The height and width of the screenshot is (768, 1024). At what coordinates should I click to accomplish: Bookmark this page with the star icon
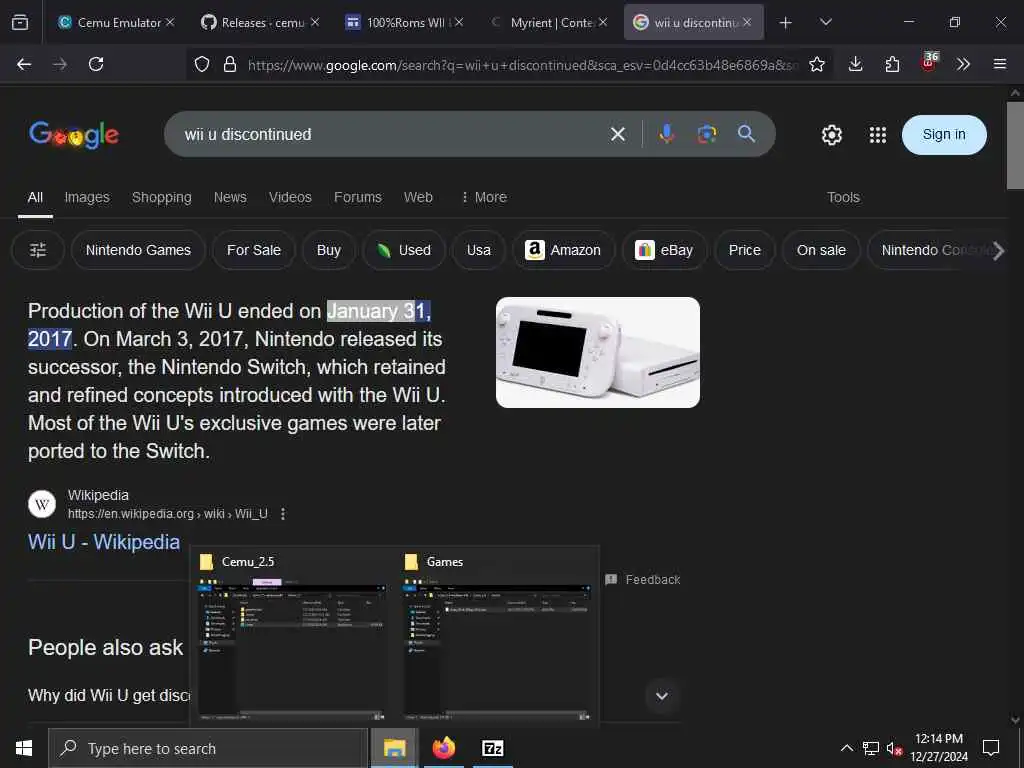tap(816, 64)
